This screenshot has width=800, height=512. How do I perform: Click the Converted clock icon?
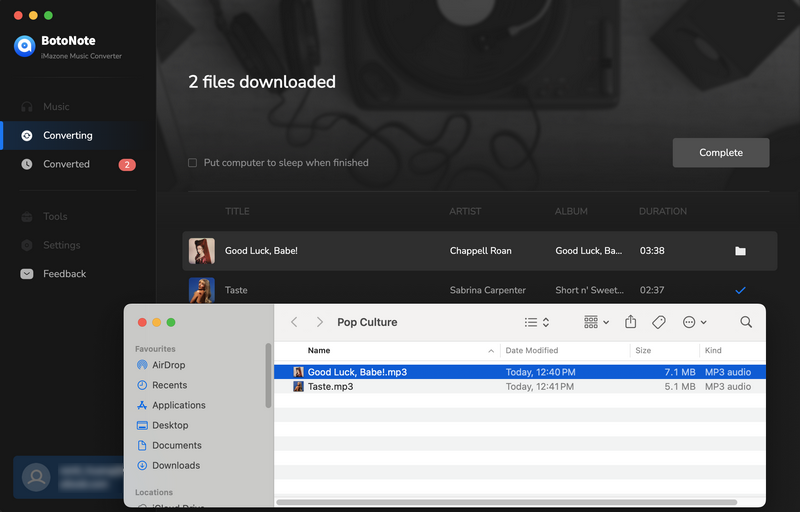pos(27,164)
